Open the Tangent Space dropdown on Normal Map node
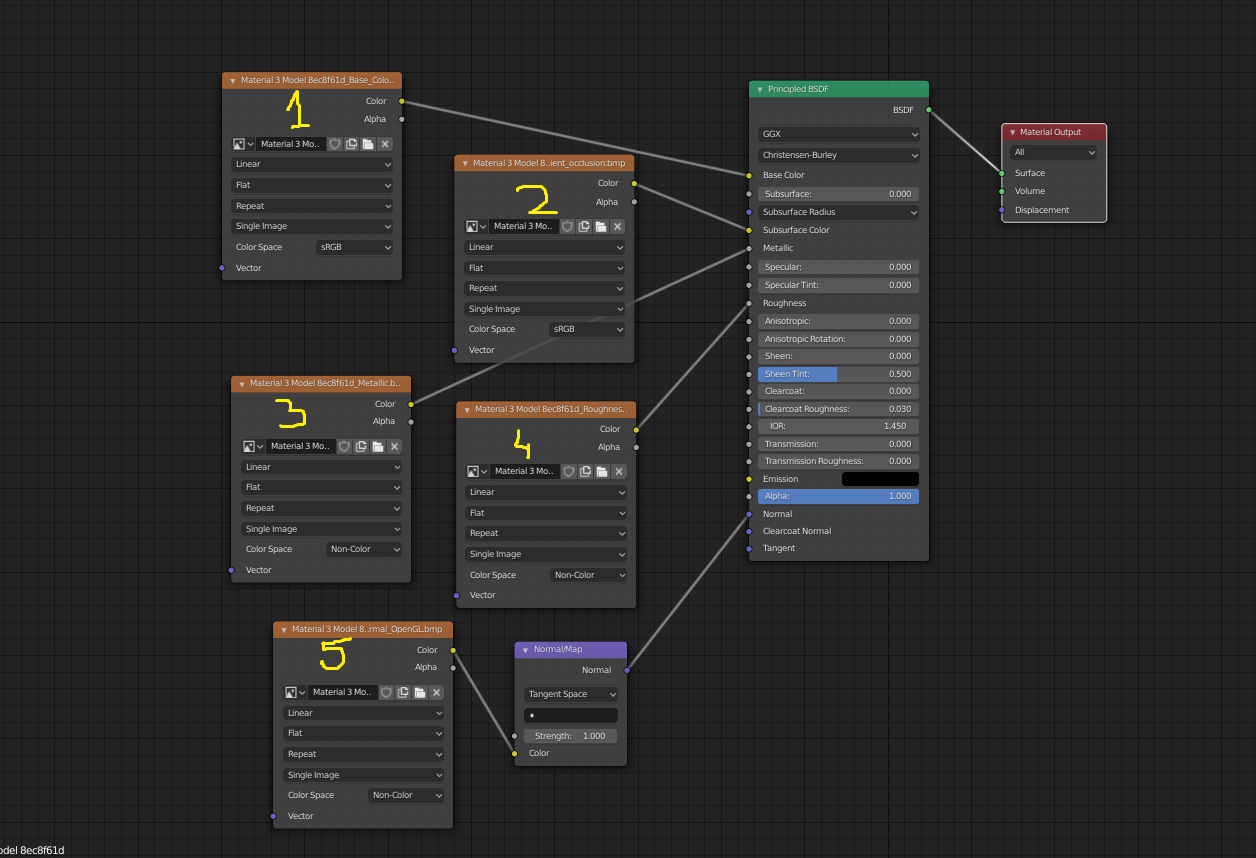The image size is (1256, 858). 570,693
